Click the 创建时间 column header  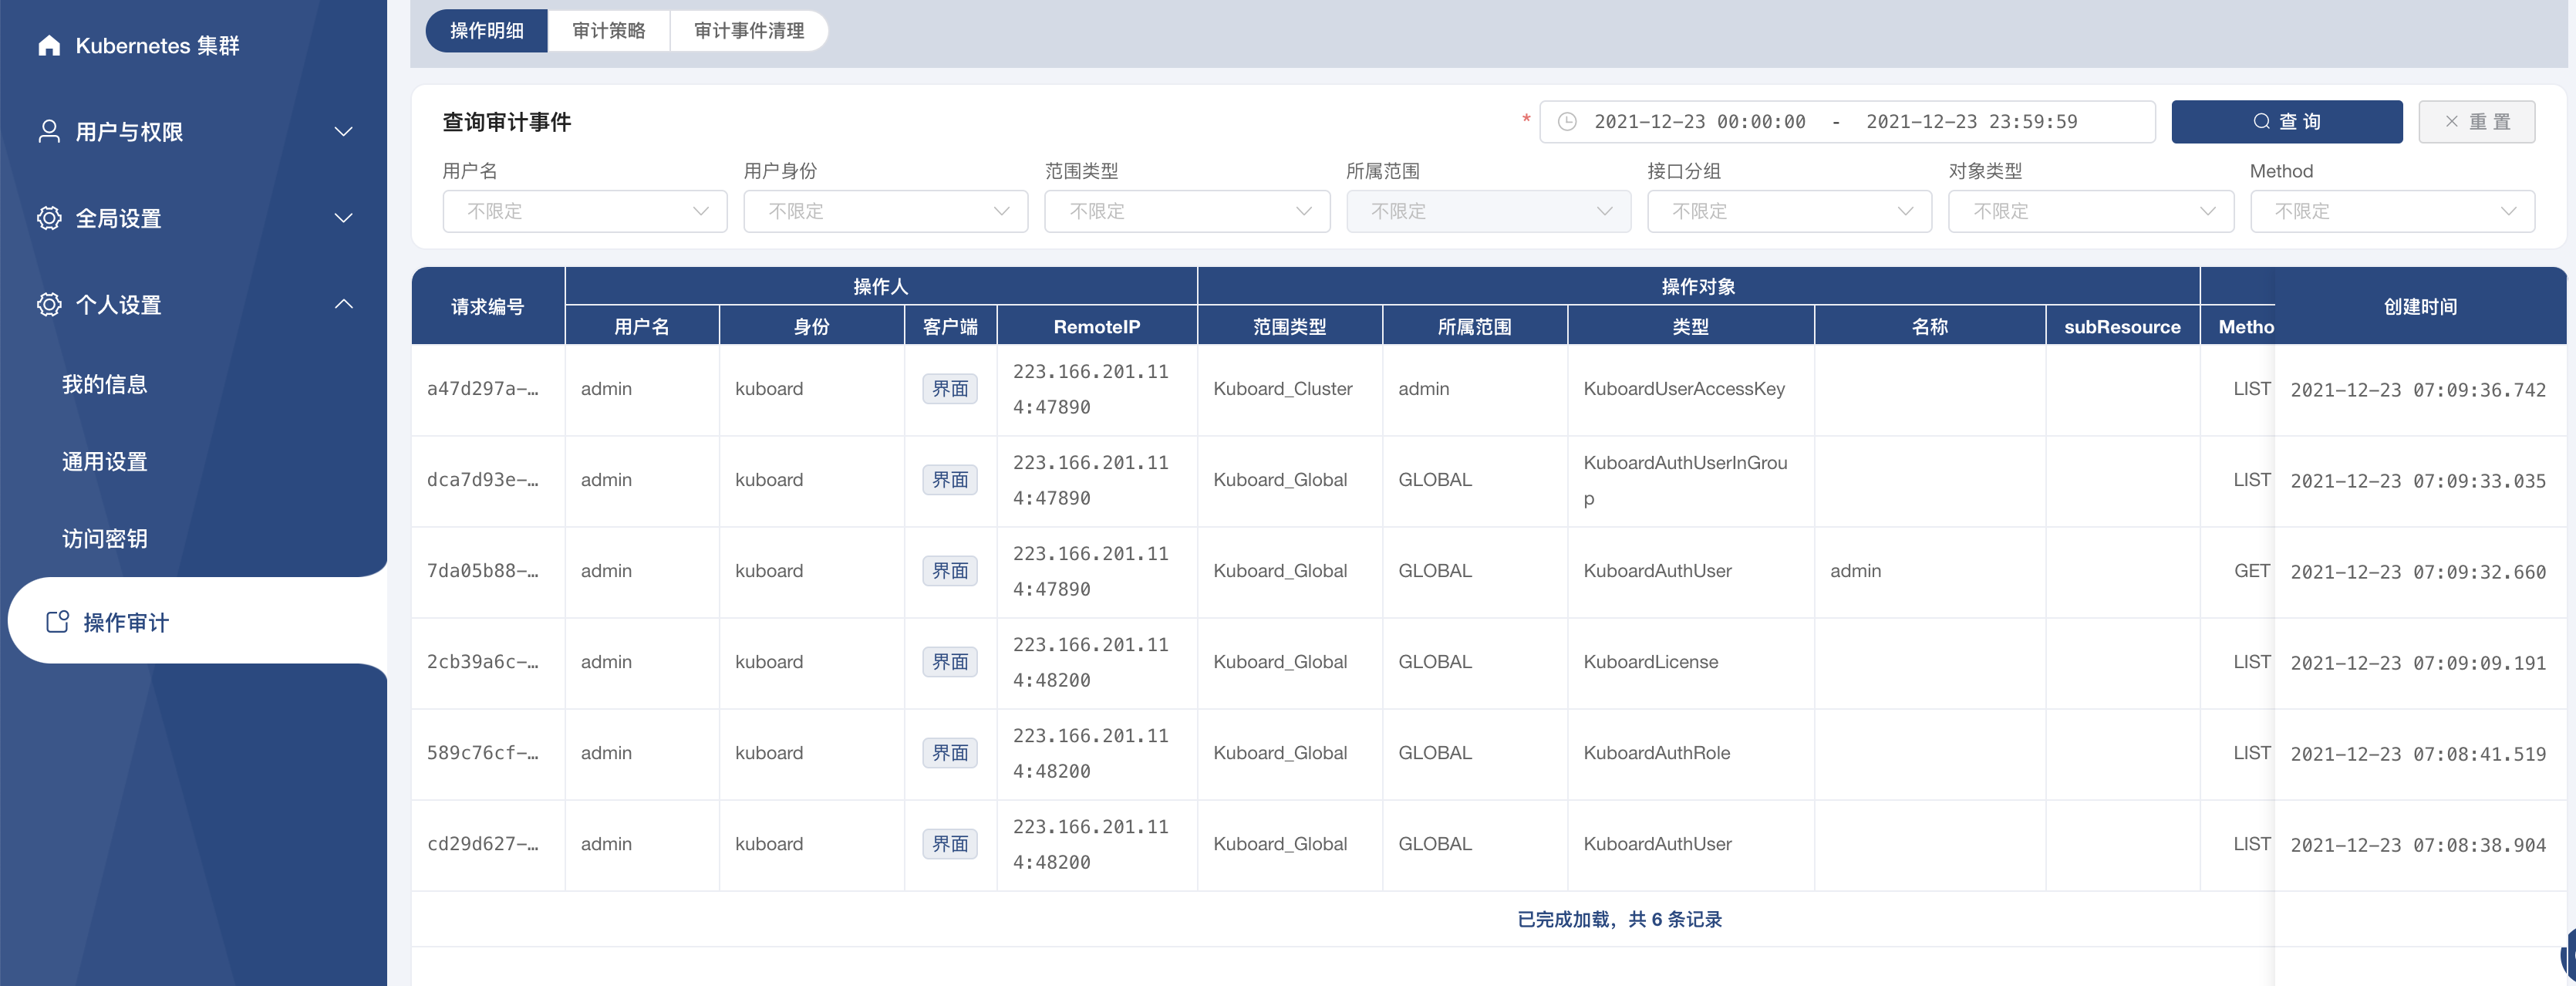2420,307
